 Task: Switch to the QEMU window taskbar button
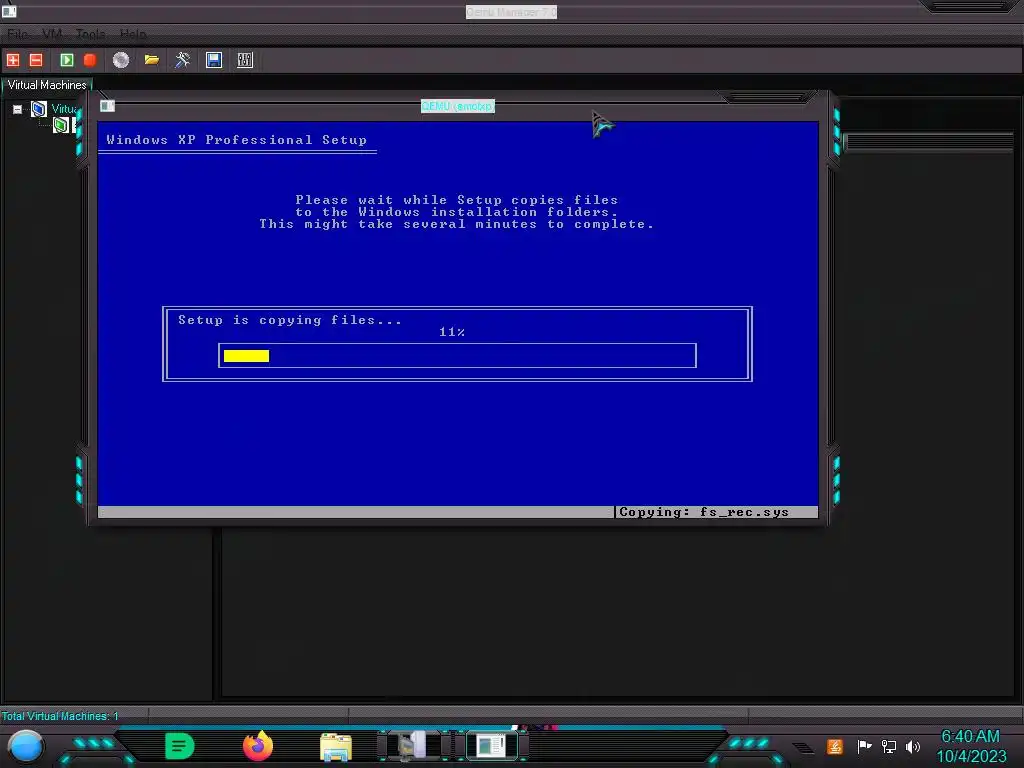click(x=492, y=746)
